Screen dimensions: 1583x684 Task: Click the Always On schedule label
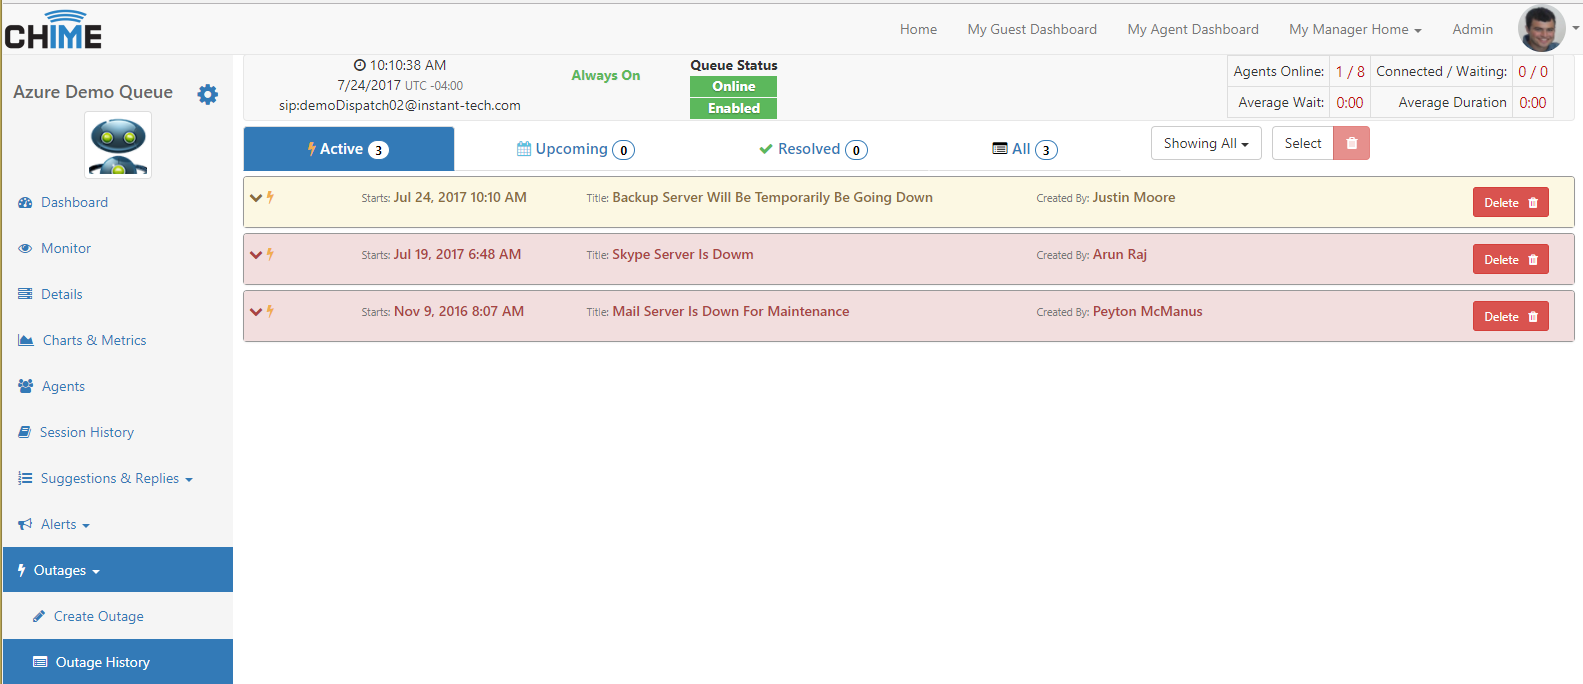(606, 75)
